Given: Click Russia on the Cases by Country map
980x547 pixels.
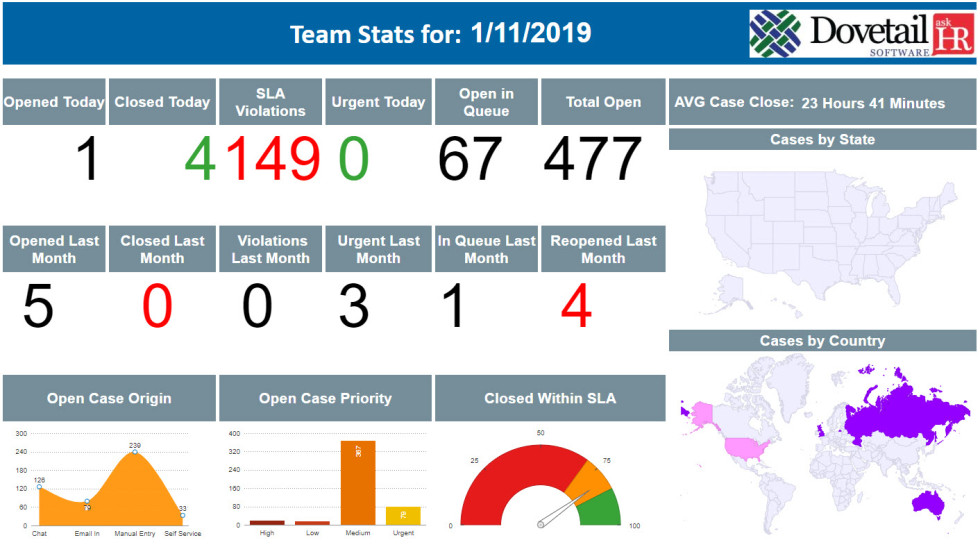Looking at the screenshot, I should tap(900, 405).
